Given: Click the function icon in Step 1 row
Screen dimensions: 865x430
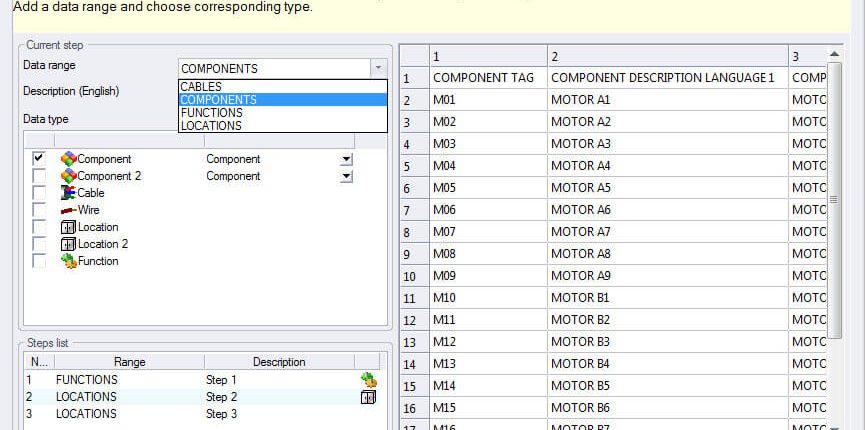Looking at the screenshot, I should (x=369, y=380).
